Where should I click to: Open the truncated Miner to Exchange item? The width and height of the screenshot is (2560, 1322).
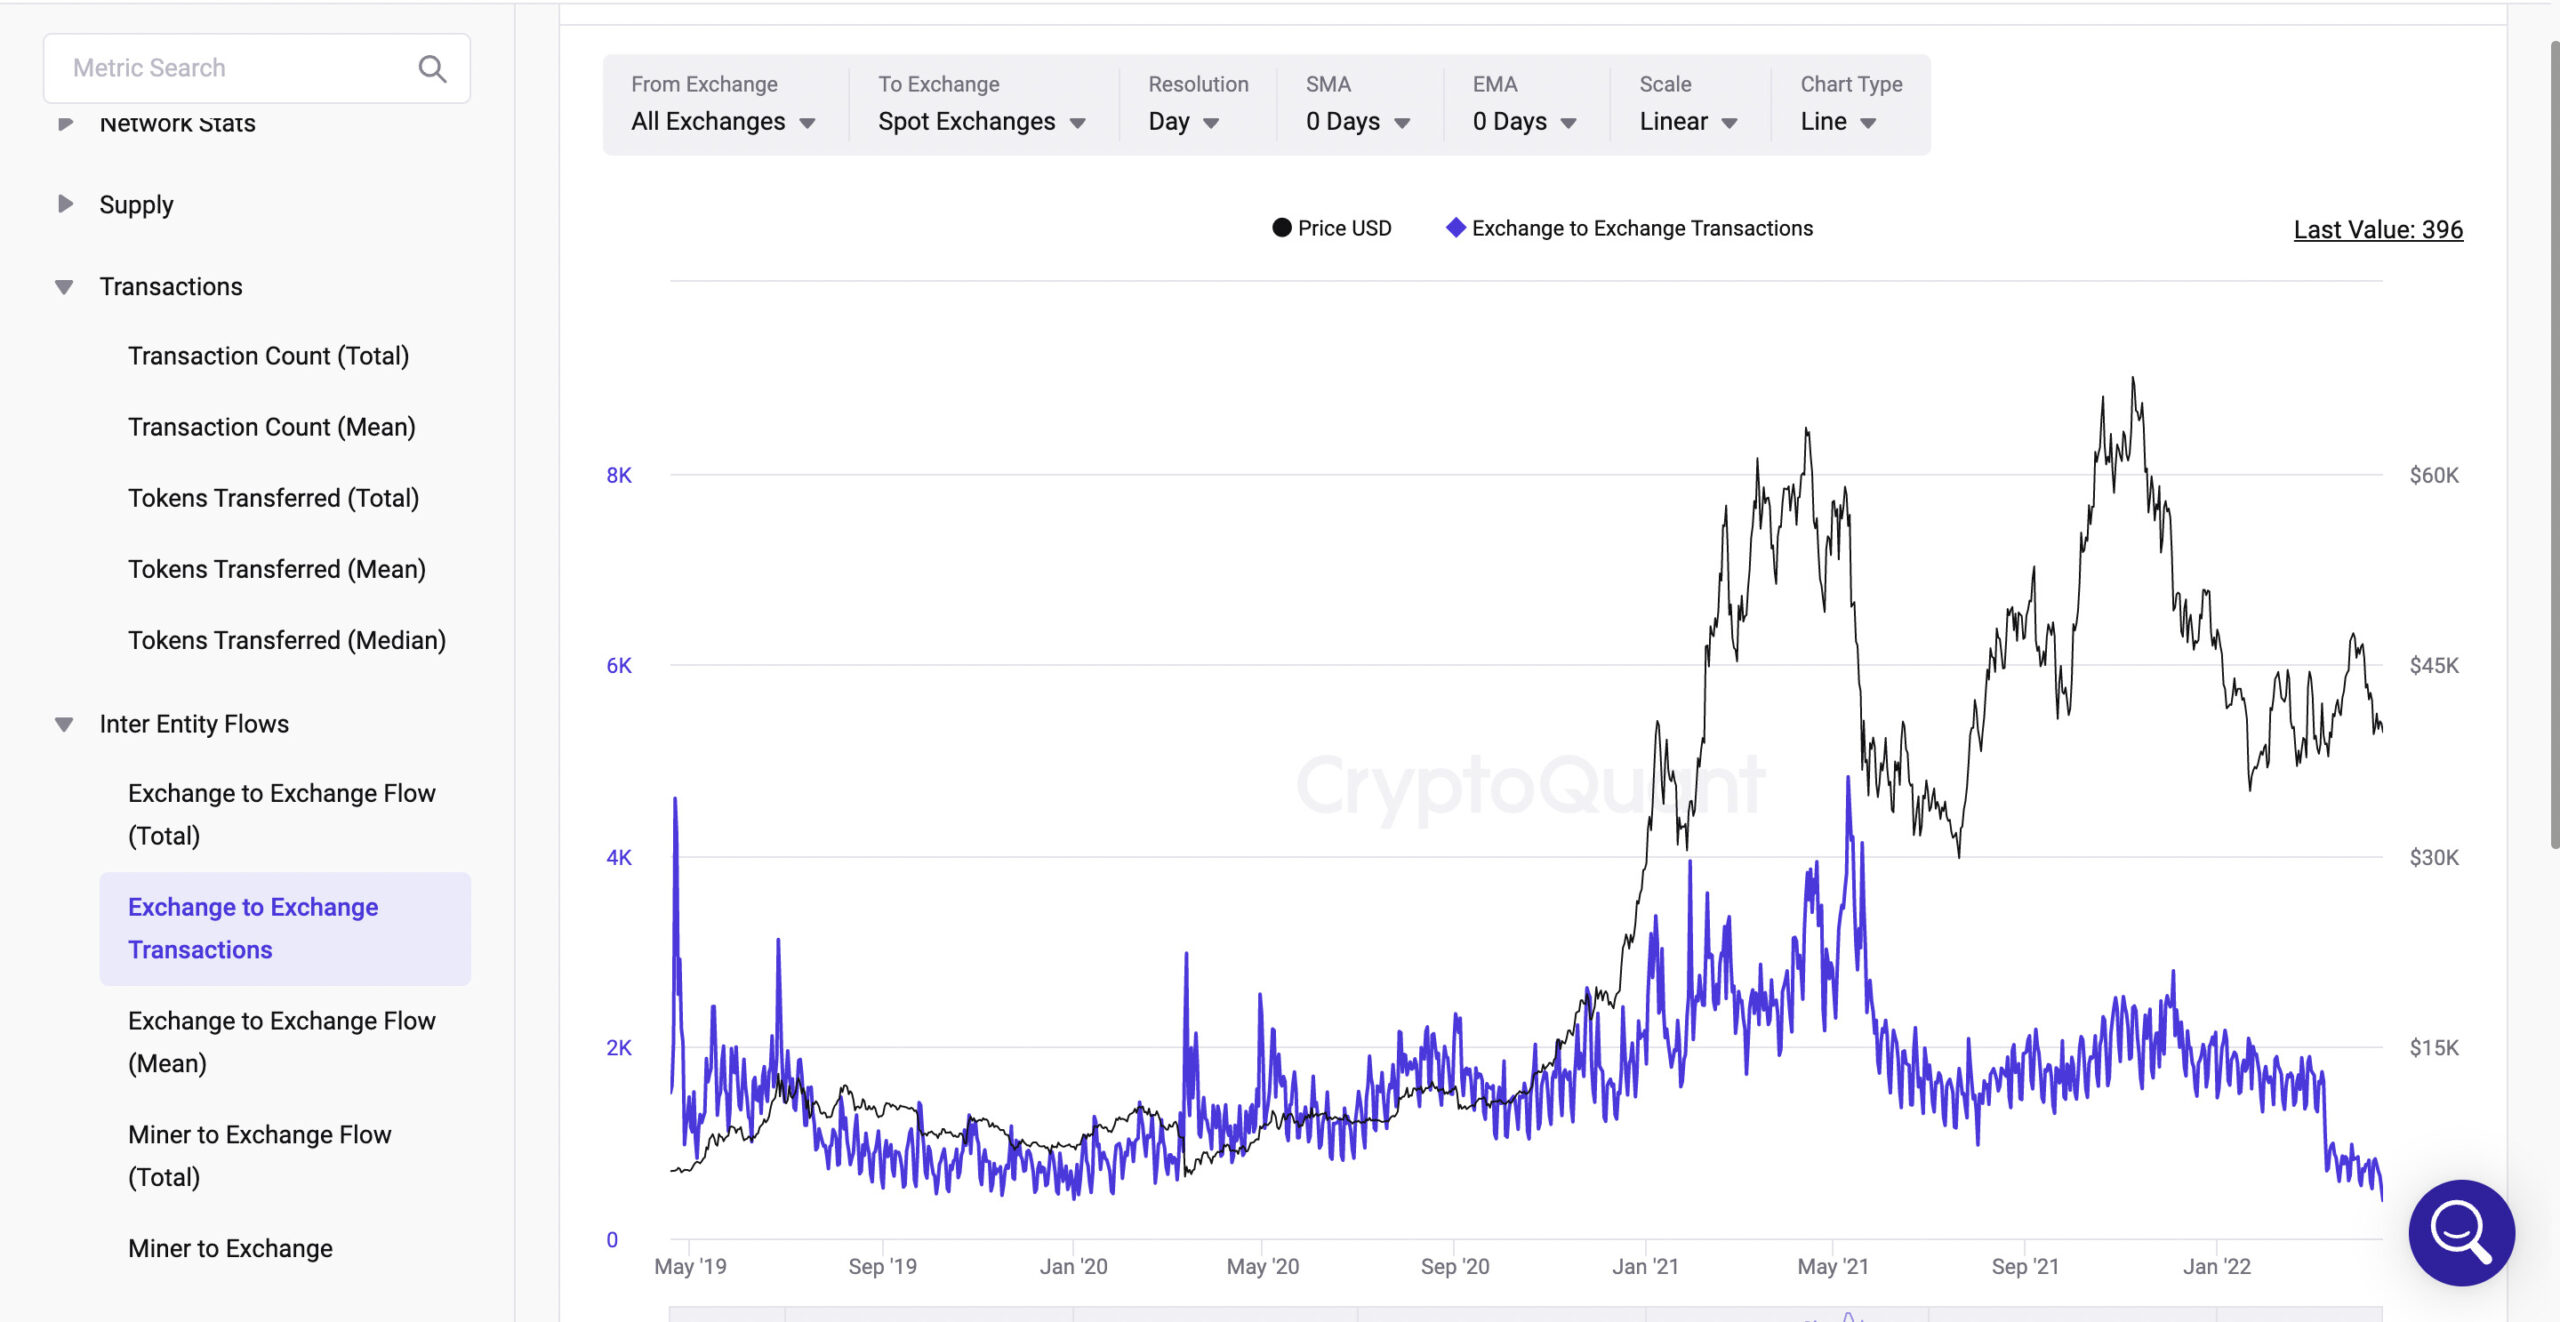231,1248
